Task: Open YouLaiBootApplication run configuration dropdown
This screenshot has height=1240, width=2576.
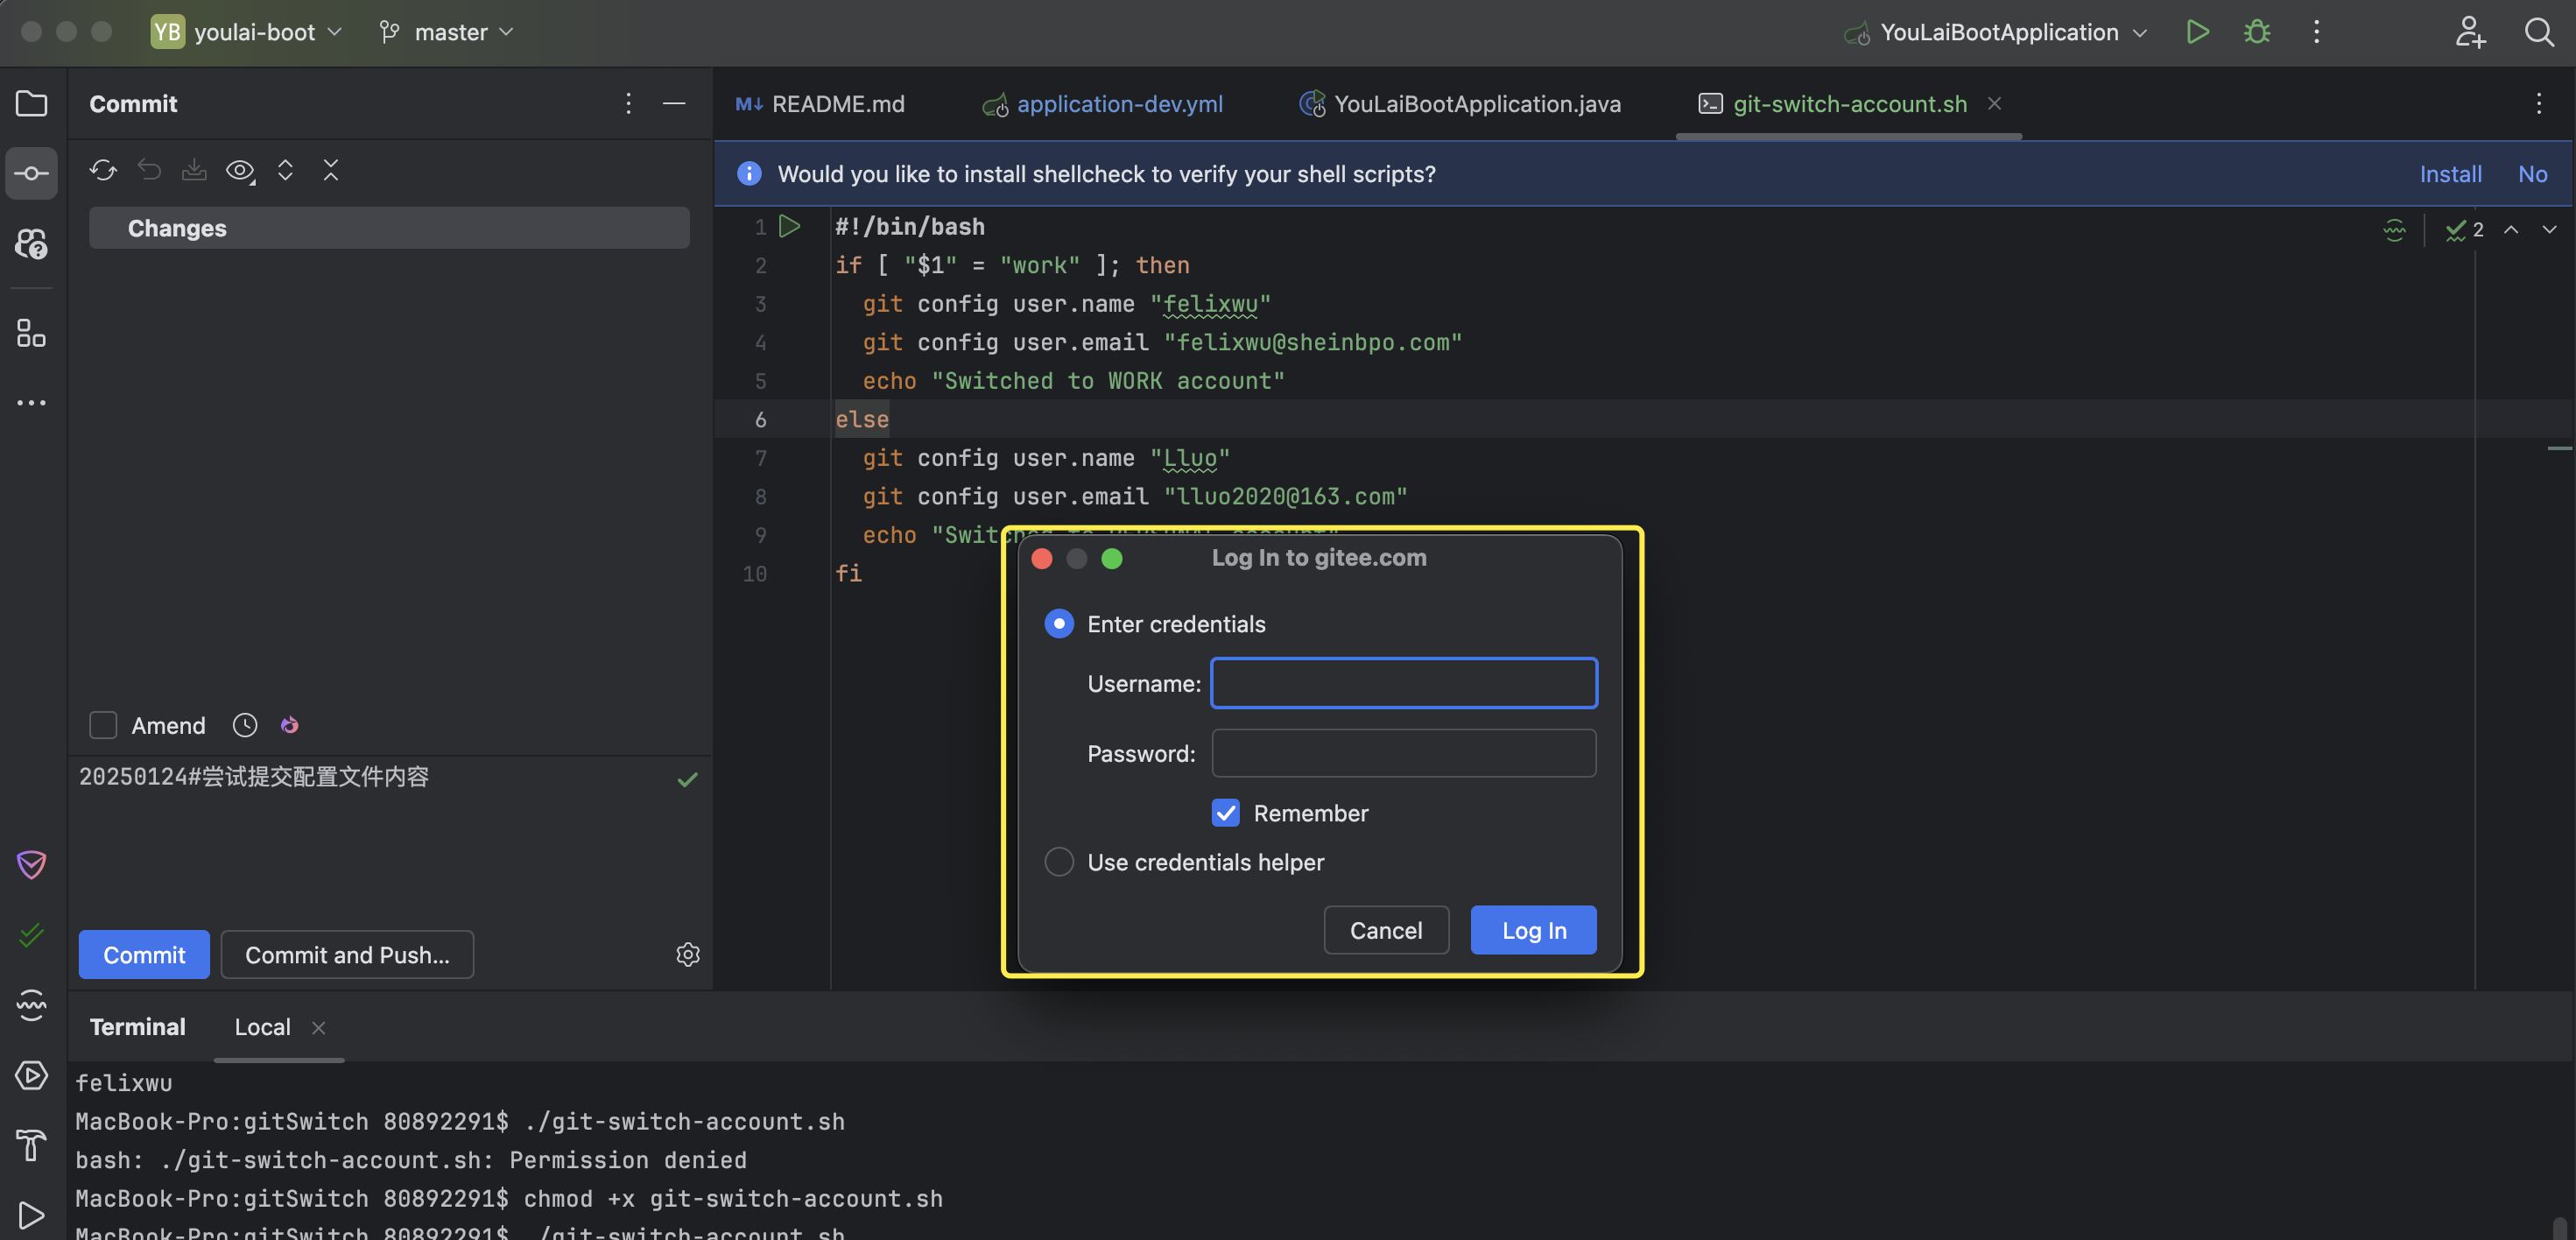Action: click(x=1995, y=32)
